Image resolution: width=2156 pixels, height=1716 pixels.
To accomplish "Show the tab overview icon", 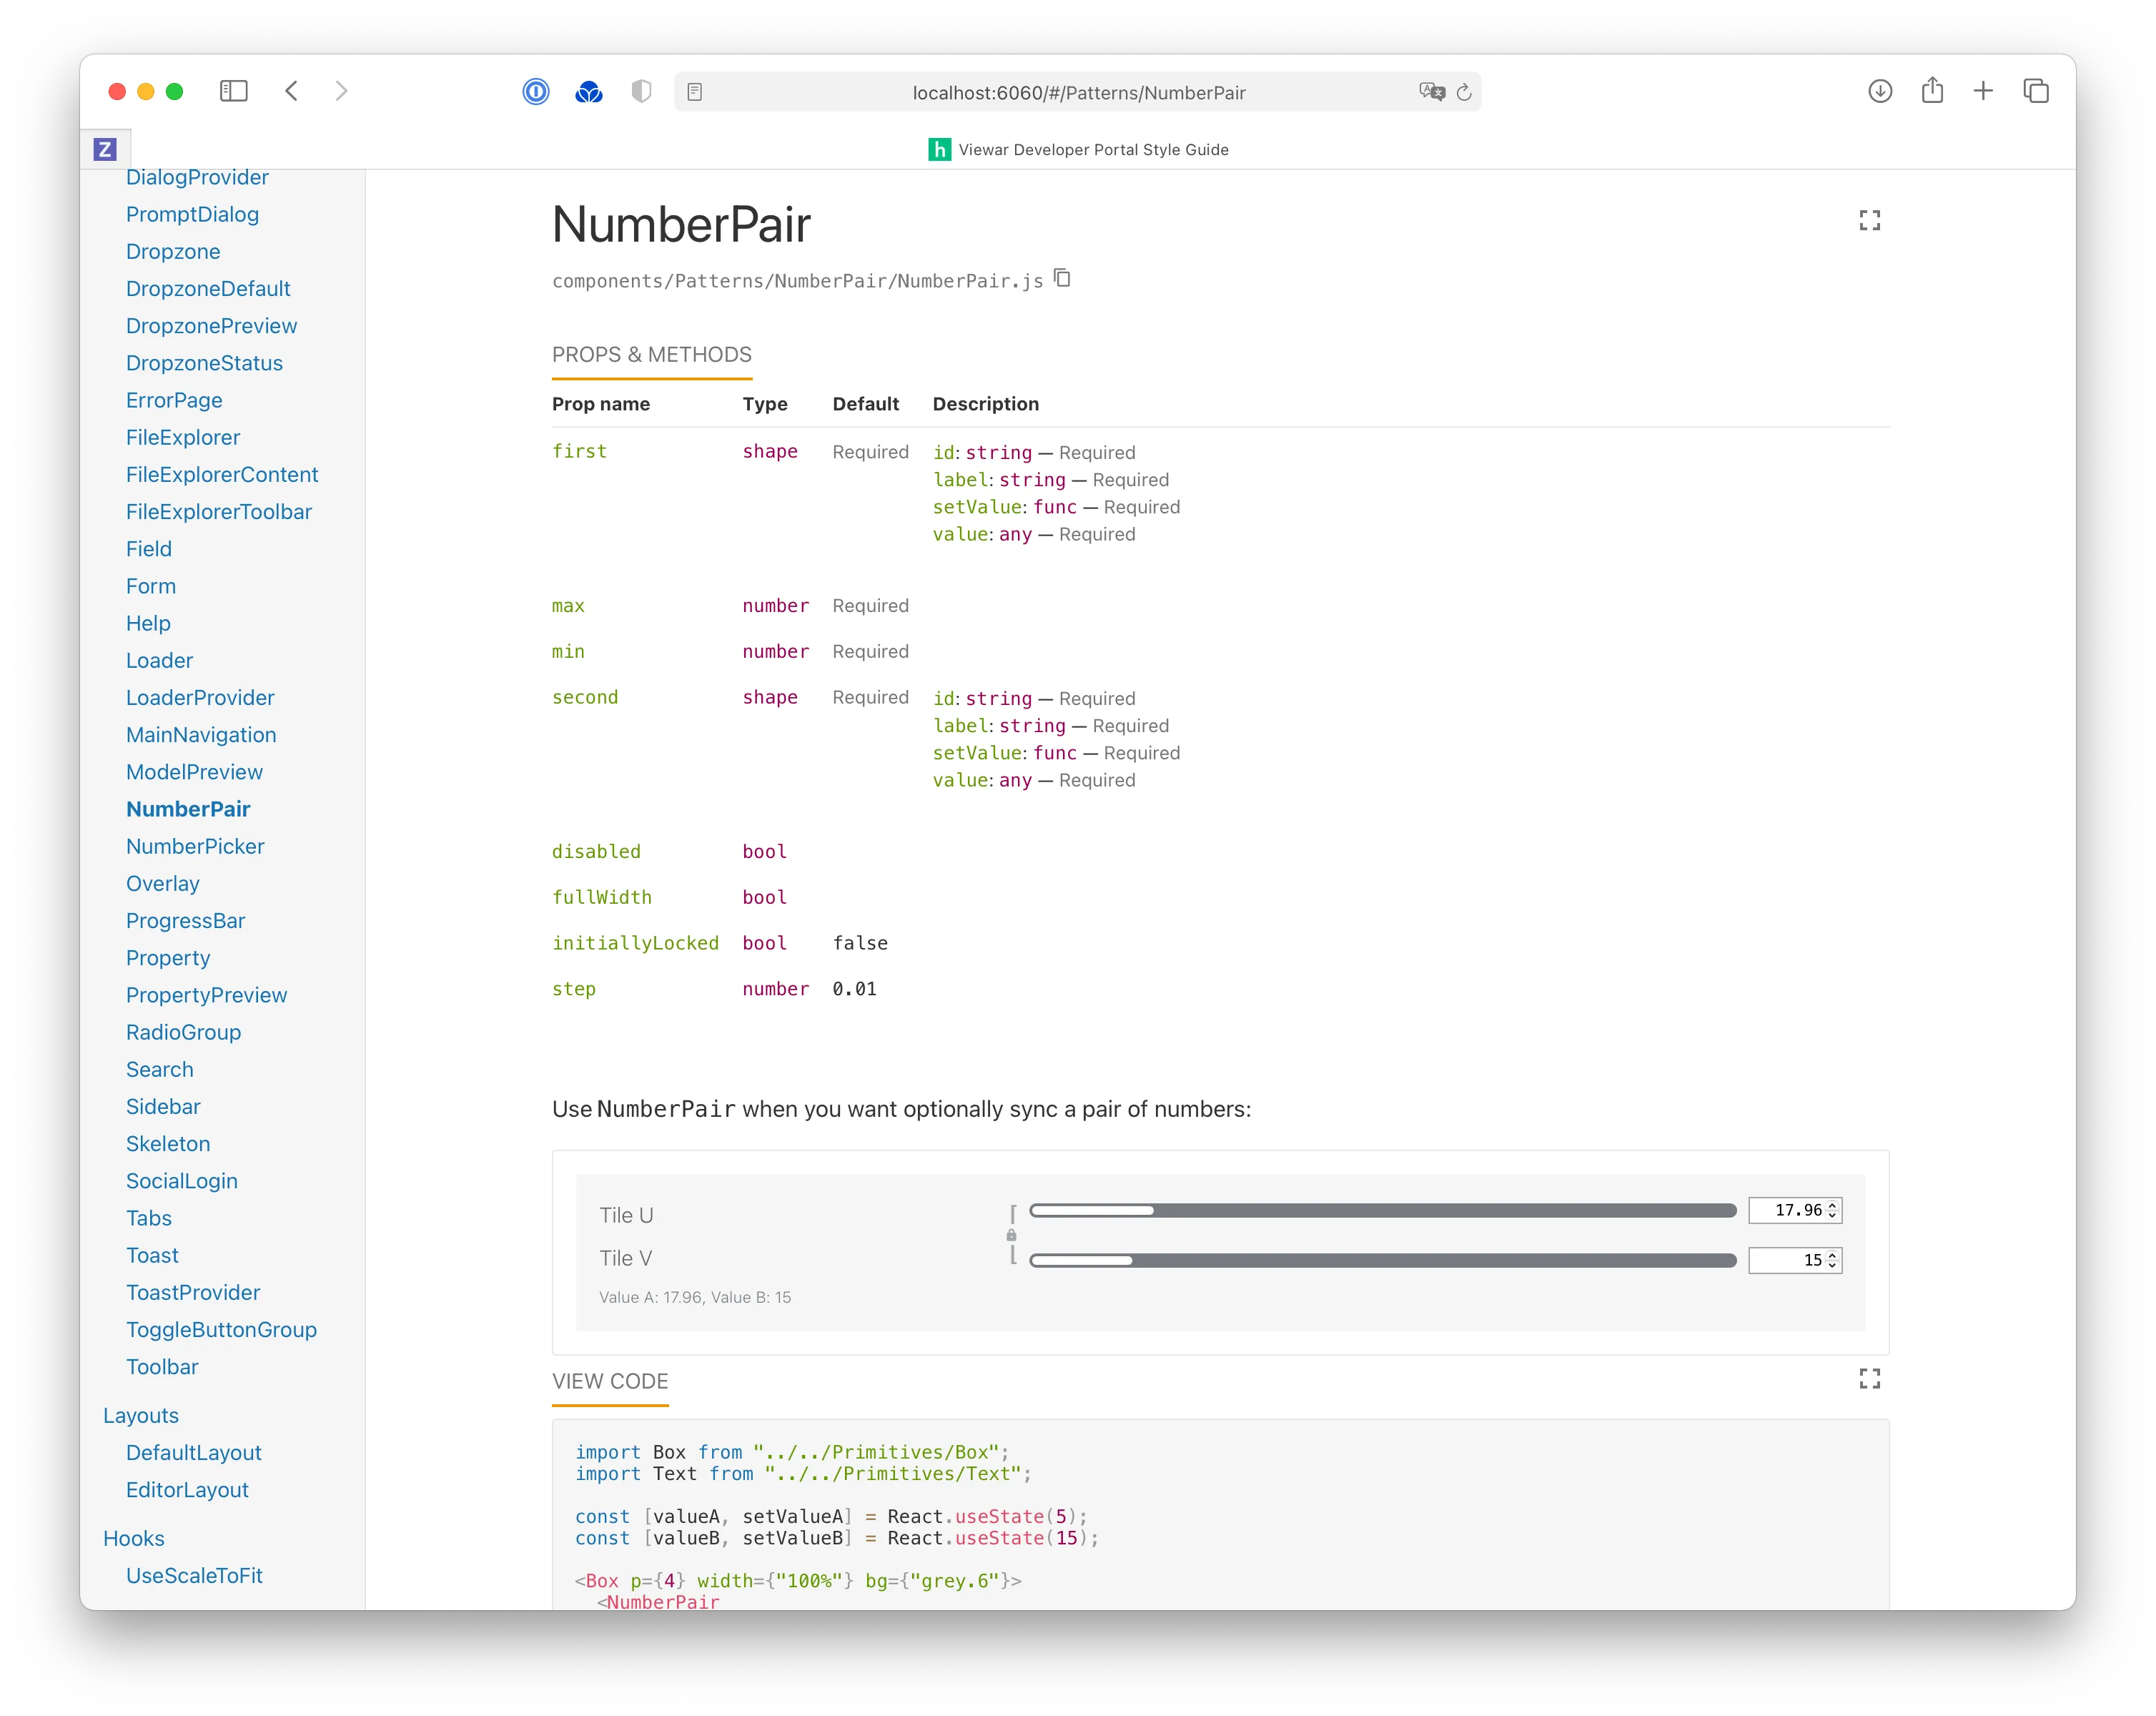I will click(2036, 91).
